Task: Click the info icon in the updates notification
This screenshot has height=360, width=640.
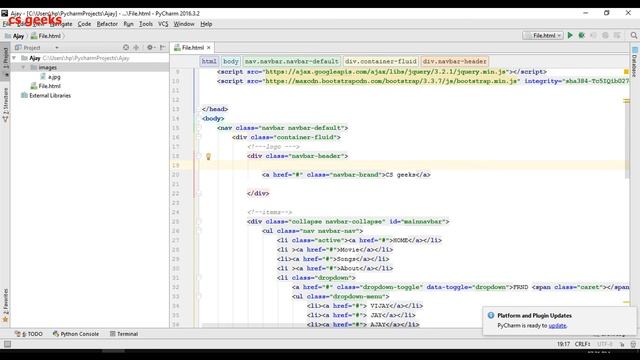Action: point(491,316)
